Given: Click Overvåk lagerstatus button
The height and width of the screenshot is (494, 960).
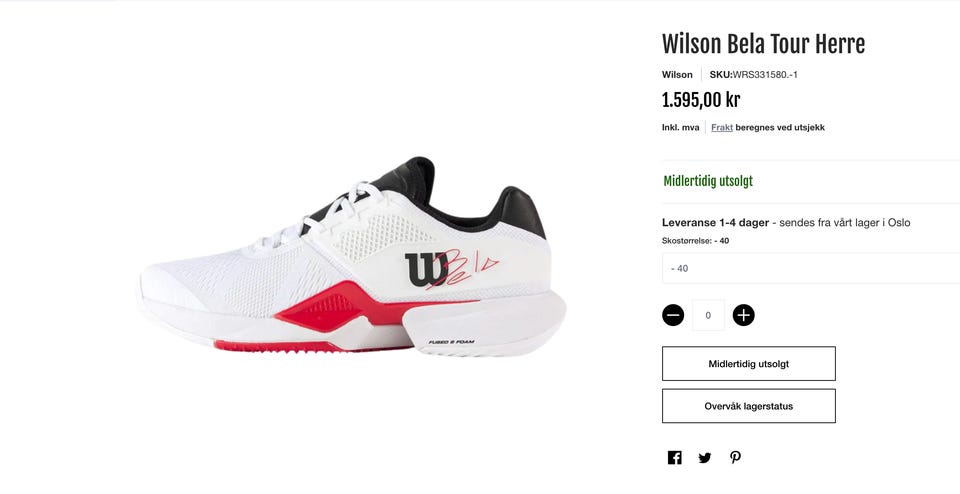Looking at the screenshot, I should pos(749,406).
